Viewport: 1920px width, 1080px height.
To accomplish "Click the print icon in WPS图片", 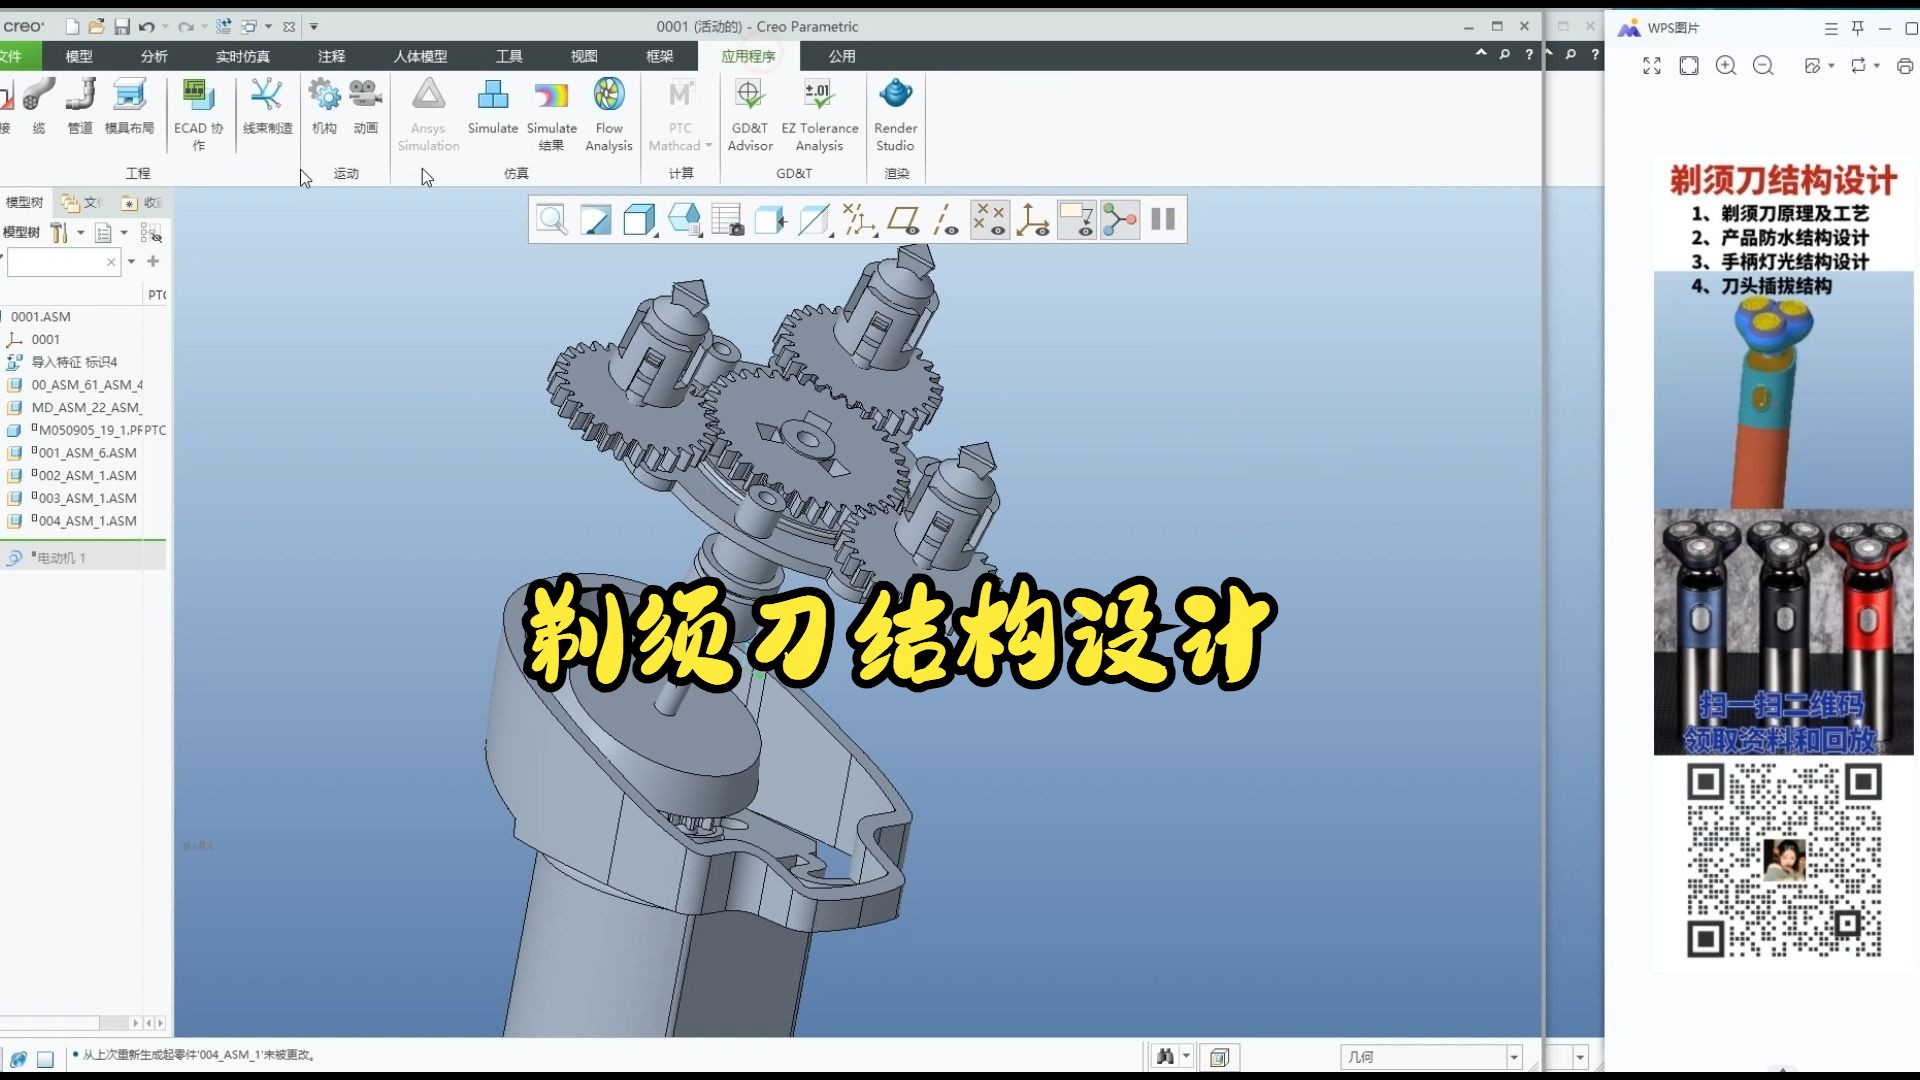I will tap(1905, 66).
